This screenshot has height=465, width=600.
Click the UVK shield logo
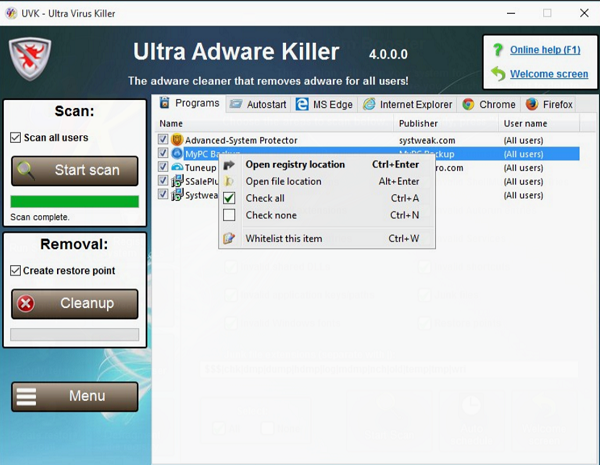pos(30,59)
